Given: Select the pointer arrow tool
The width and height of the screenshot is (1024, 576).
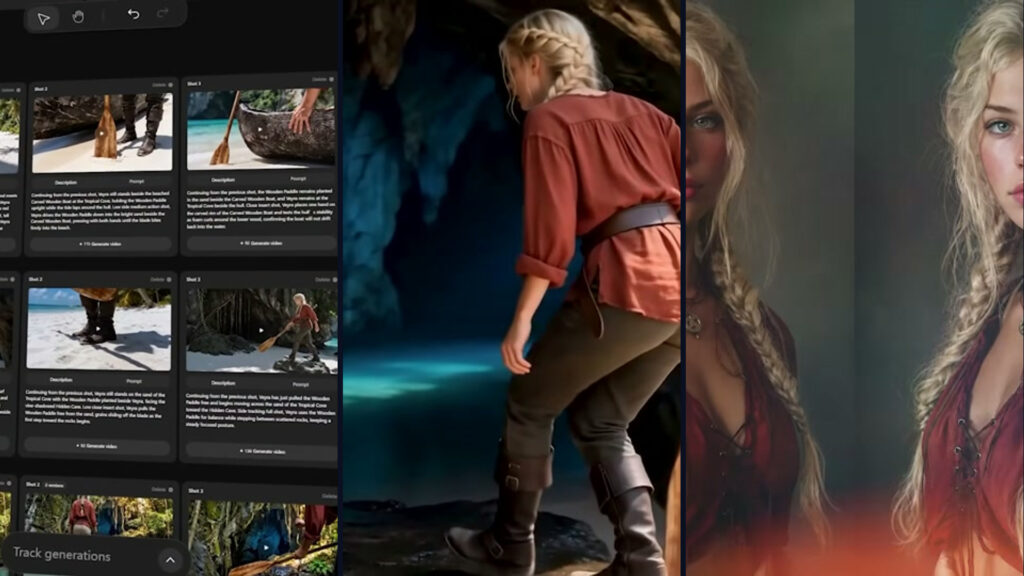Looking at the screenshot, I should click(43, 18).
